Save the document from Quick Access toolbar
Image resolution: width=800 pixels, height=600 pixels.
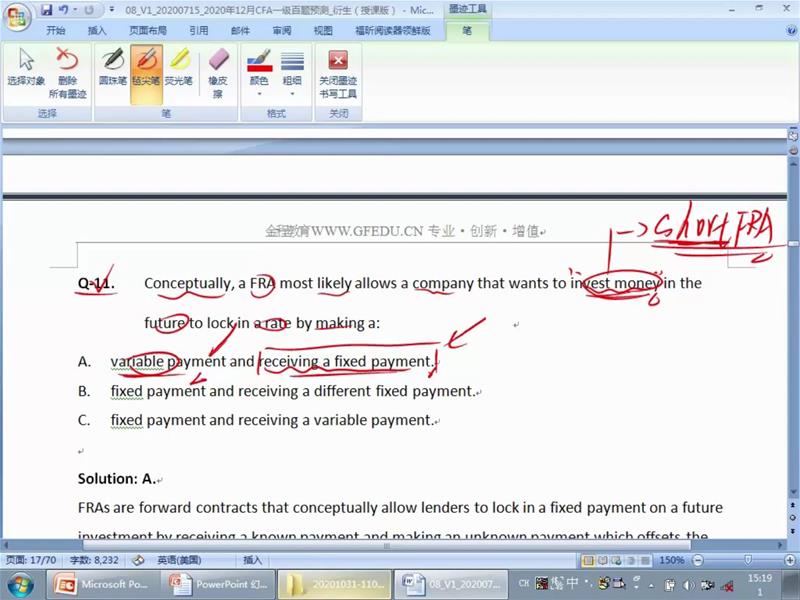pos(47,10)
